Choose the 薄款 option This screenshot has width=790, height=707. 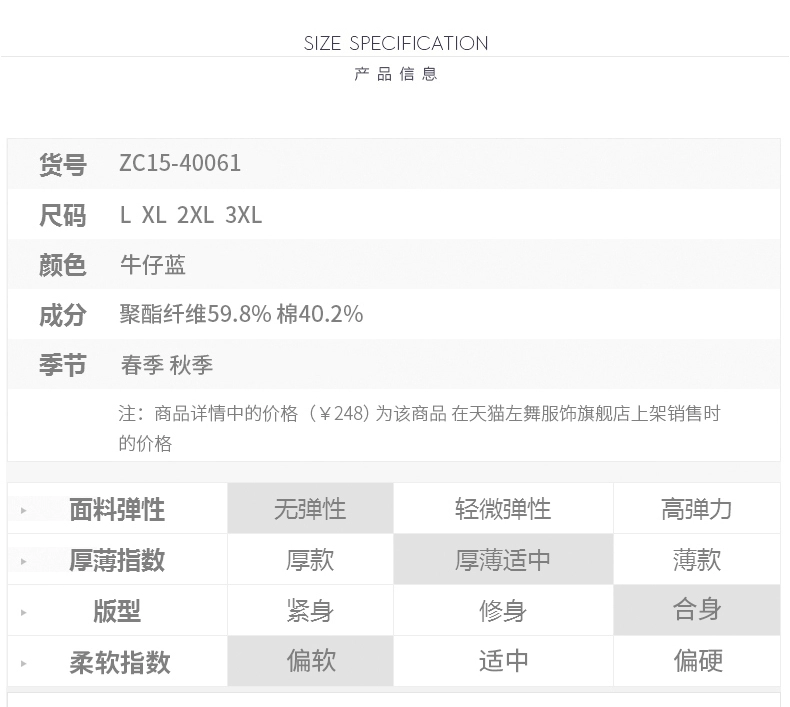point(697,559)
